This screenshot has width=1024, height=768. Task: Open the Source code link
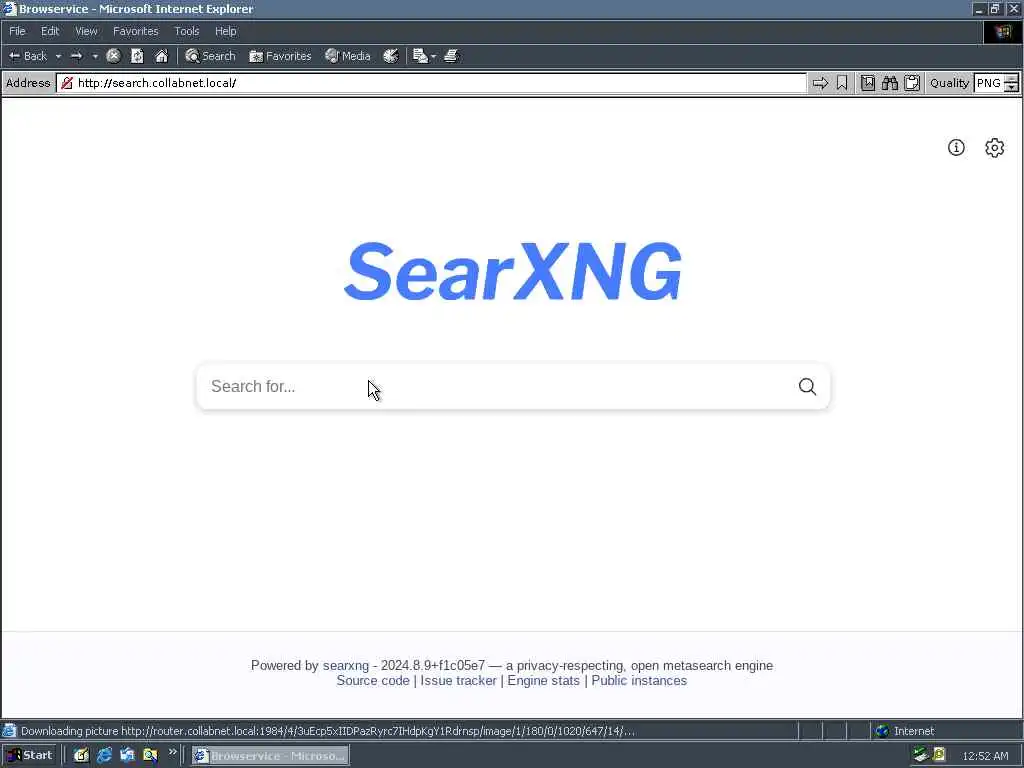point(373,680)
